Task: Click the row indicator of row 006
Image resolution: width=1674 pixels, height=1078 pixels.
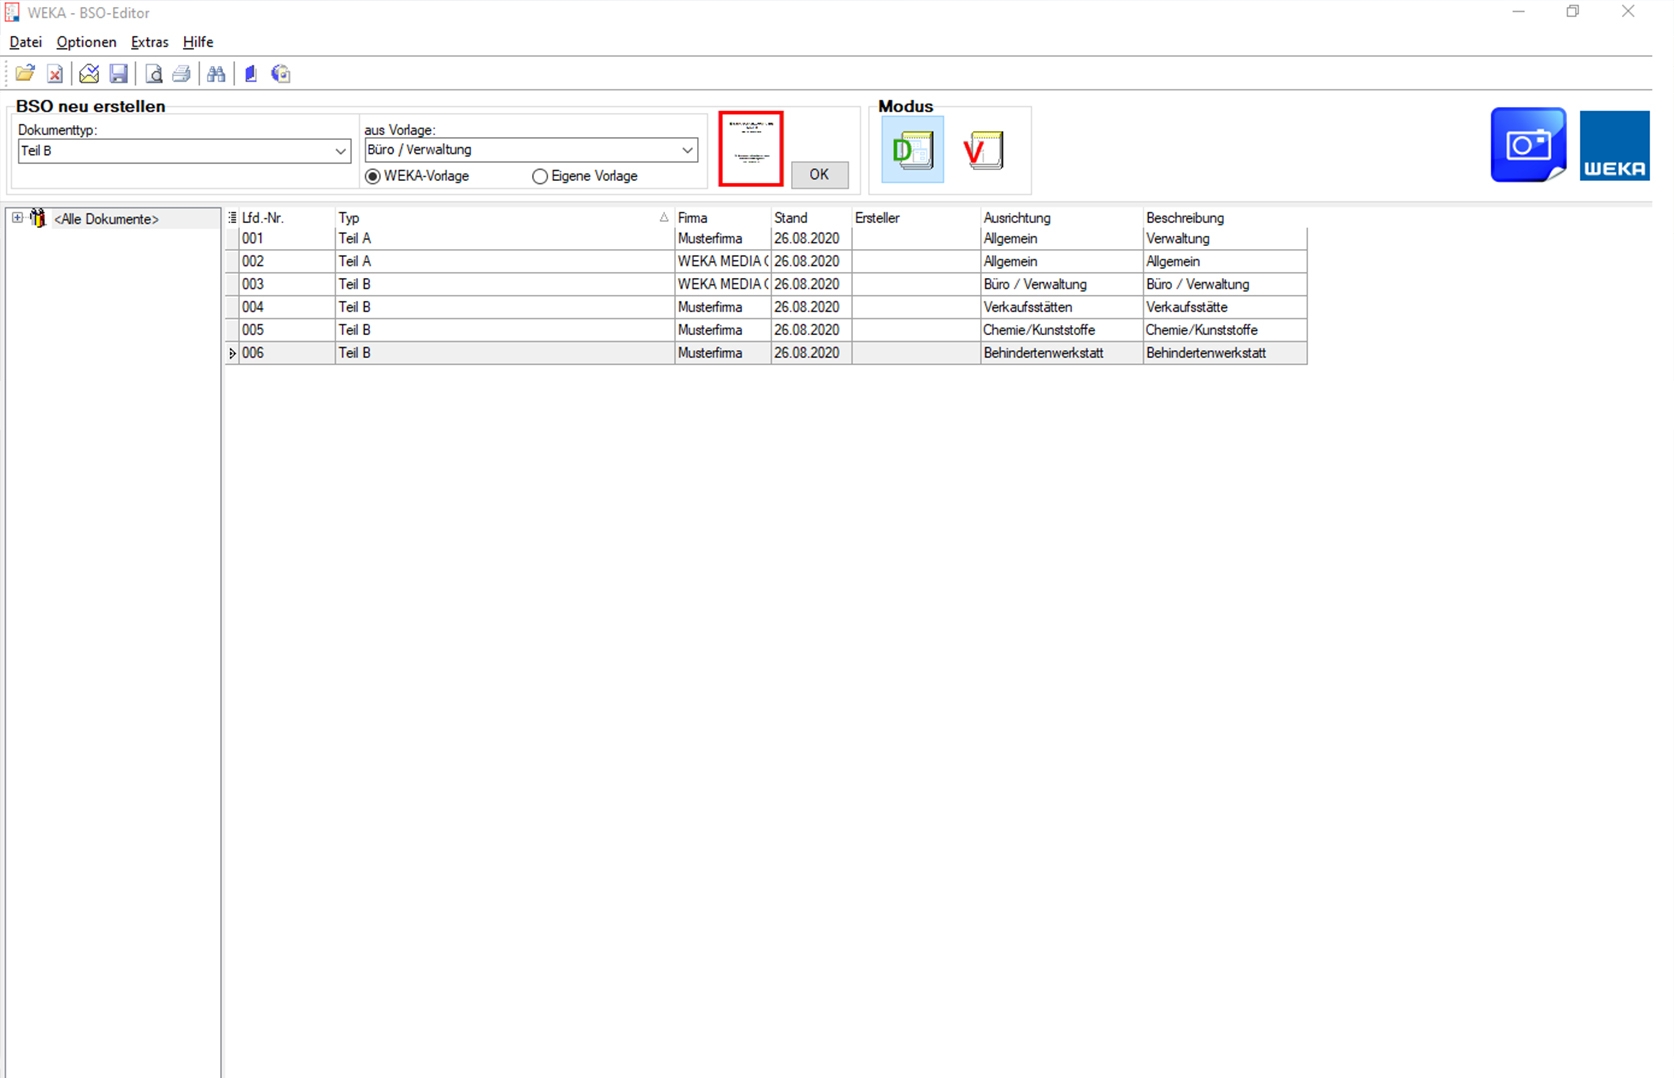Action: click(232, 353)
